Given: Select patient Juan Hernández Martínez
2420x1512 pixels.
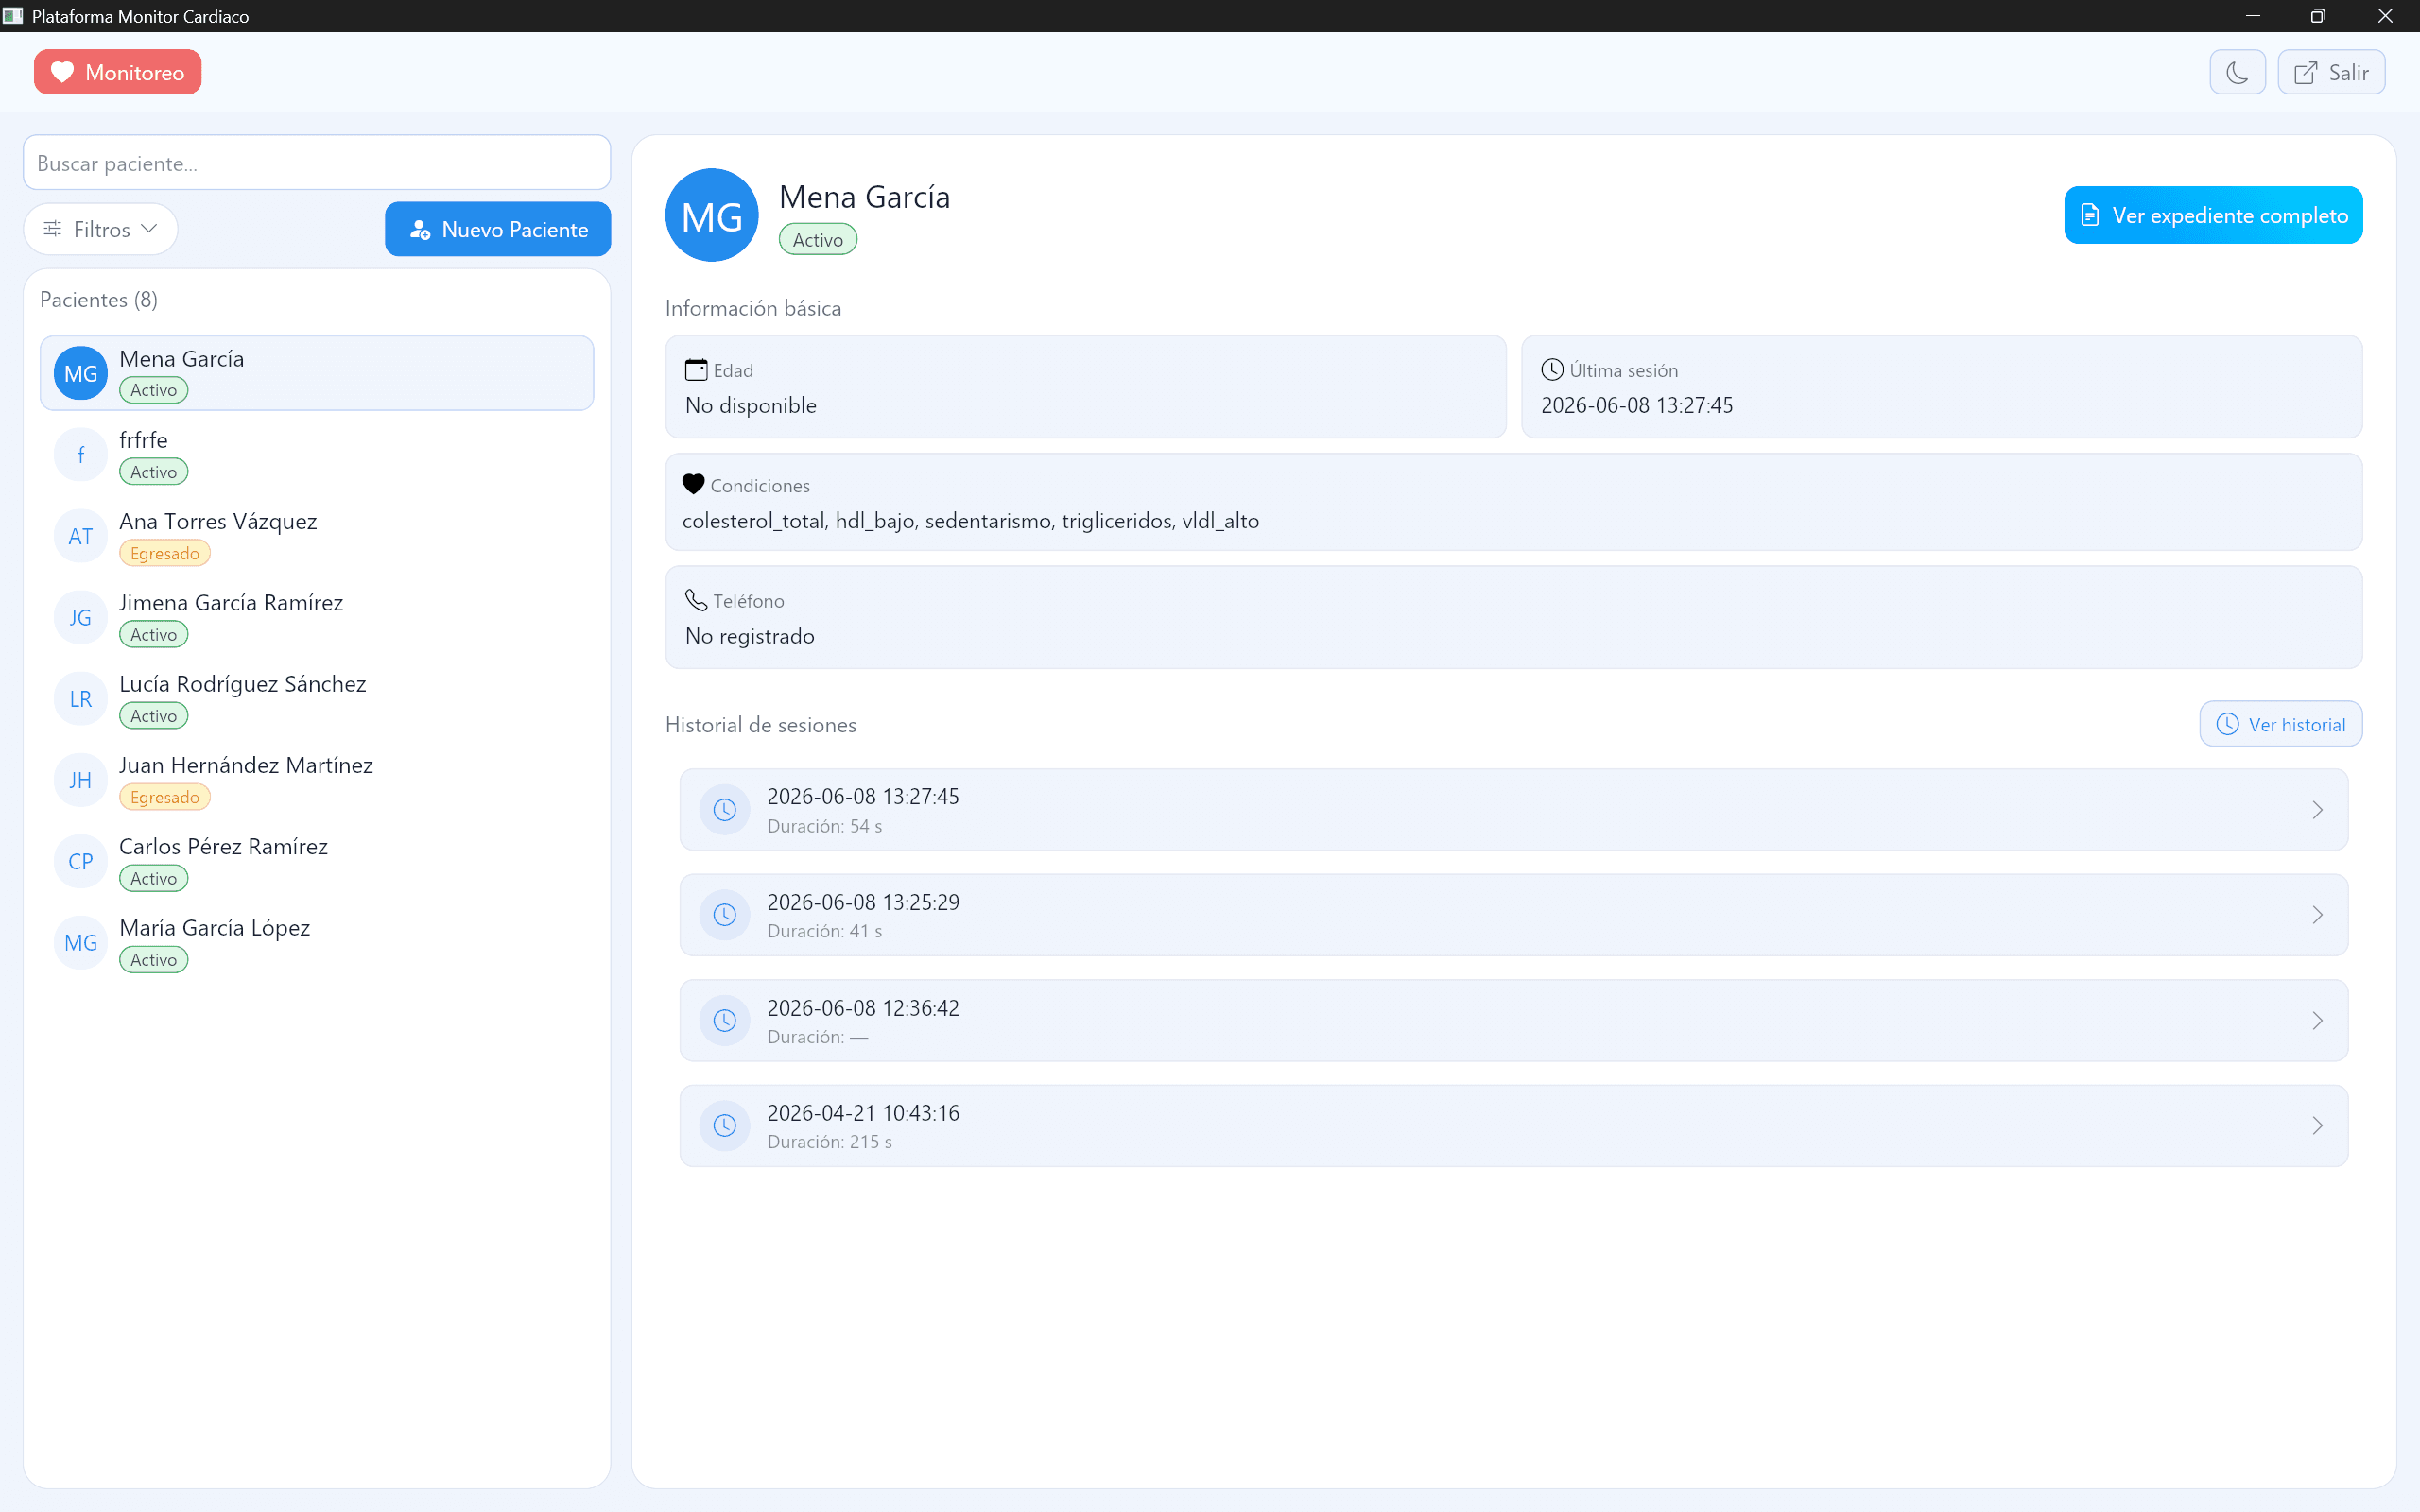Looking at the screenshot, I should pyautogui.click(x=317, y=780).
